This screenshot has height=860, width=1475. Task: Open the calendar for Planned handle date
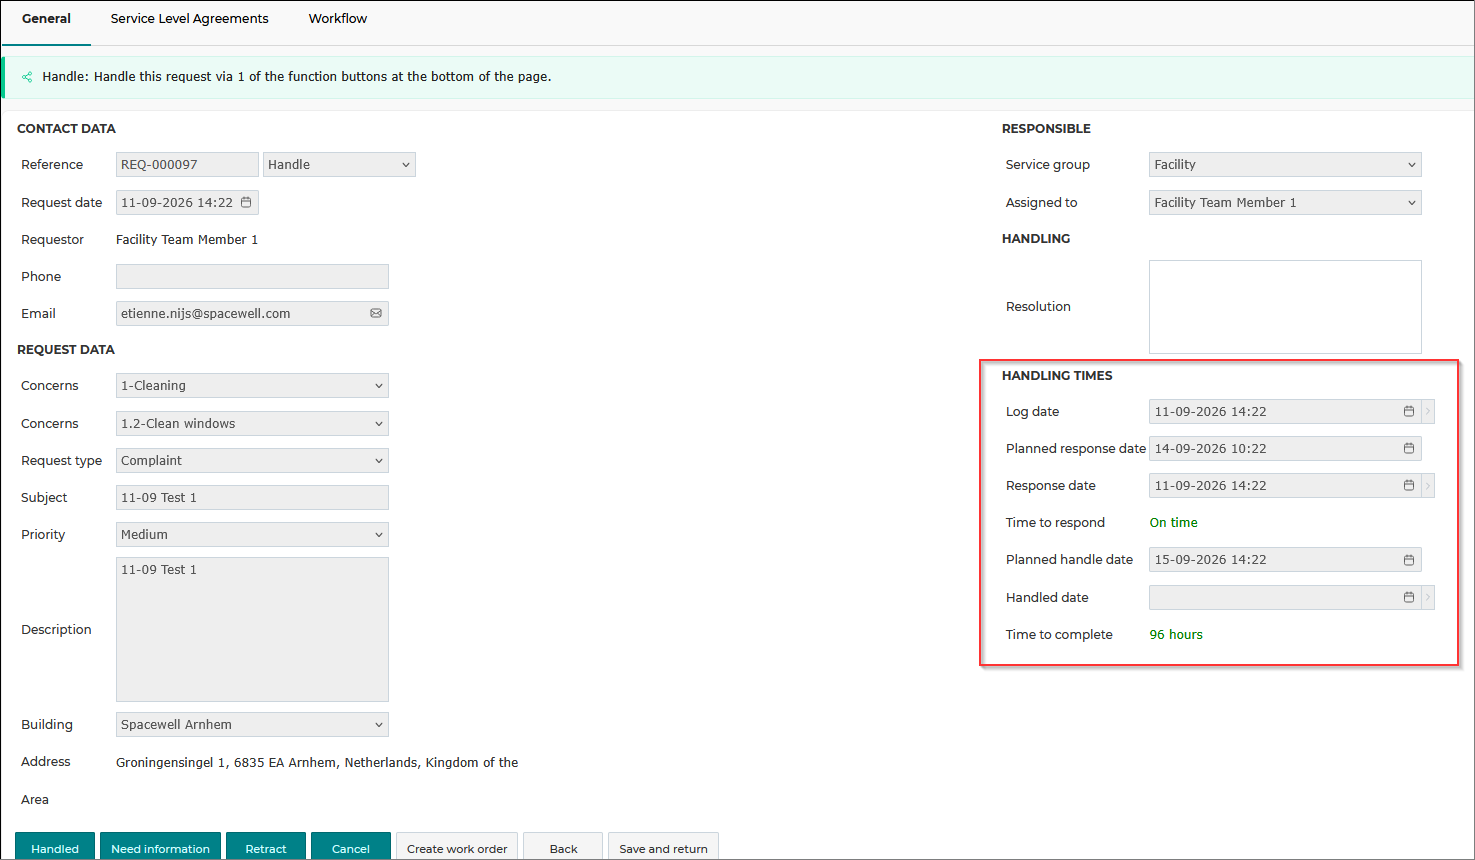click(1409, 560)
